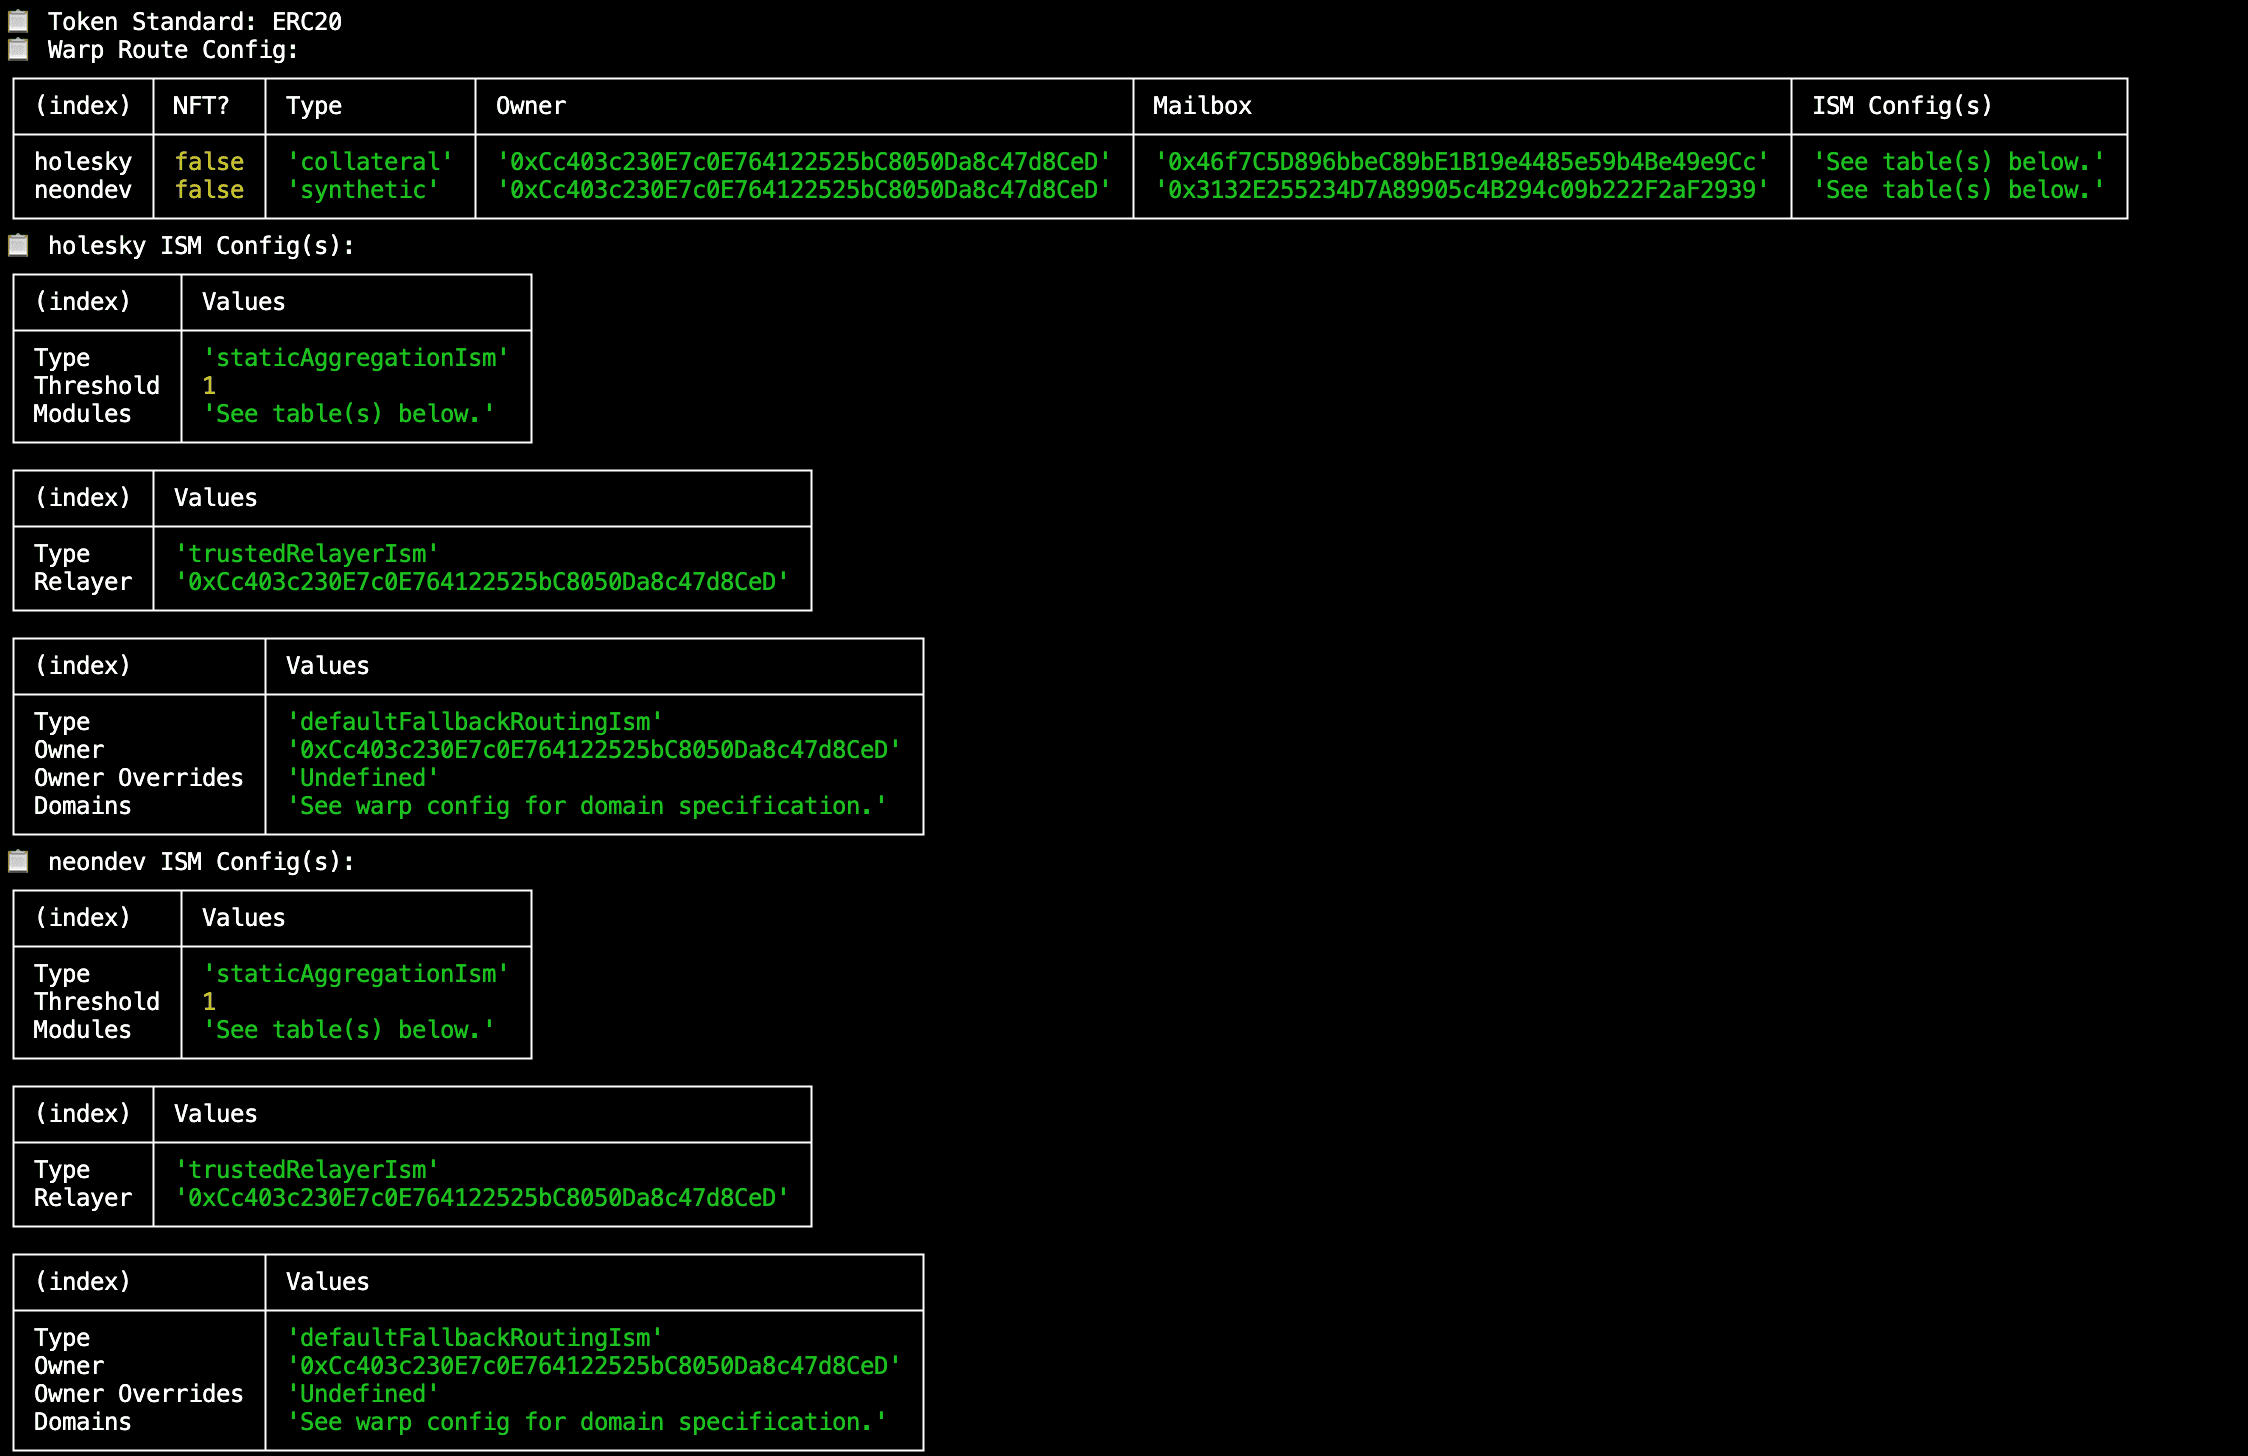Click the 'Threshold' label in the holesky section
Image resolution: width=2248 pixels, height=1456 pixels.
click(97, 386)
